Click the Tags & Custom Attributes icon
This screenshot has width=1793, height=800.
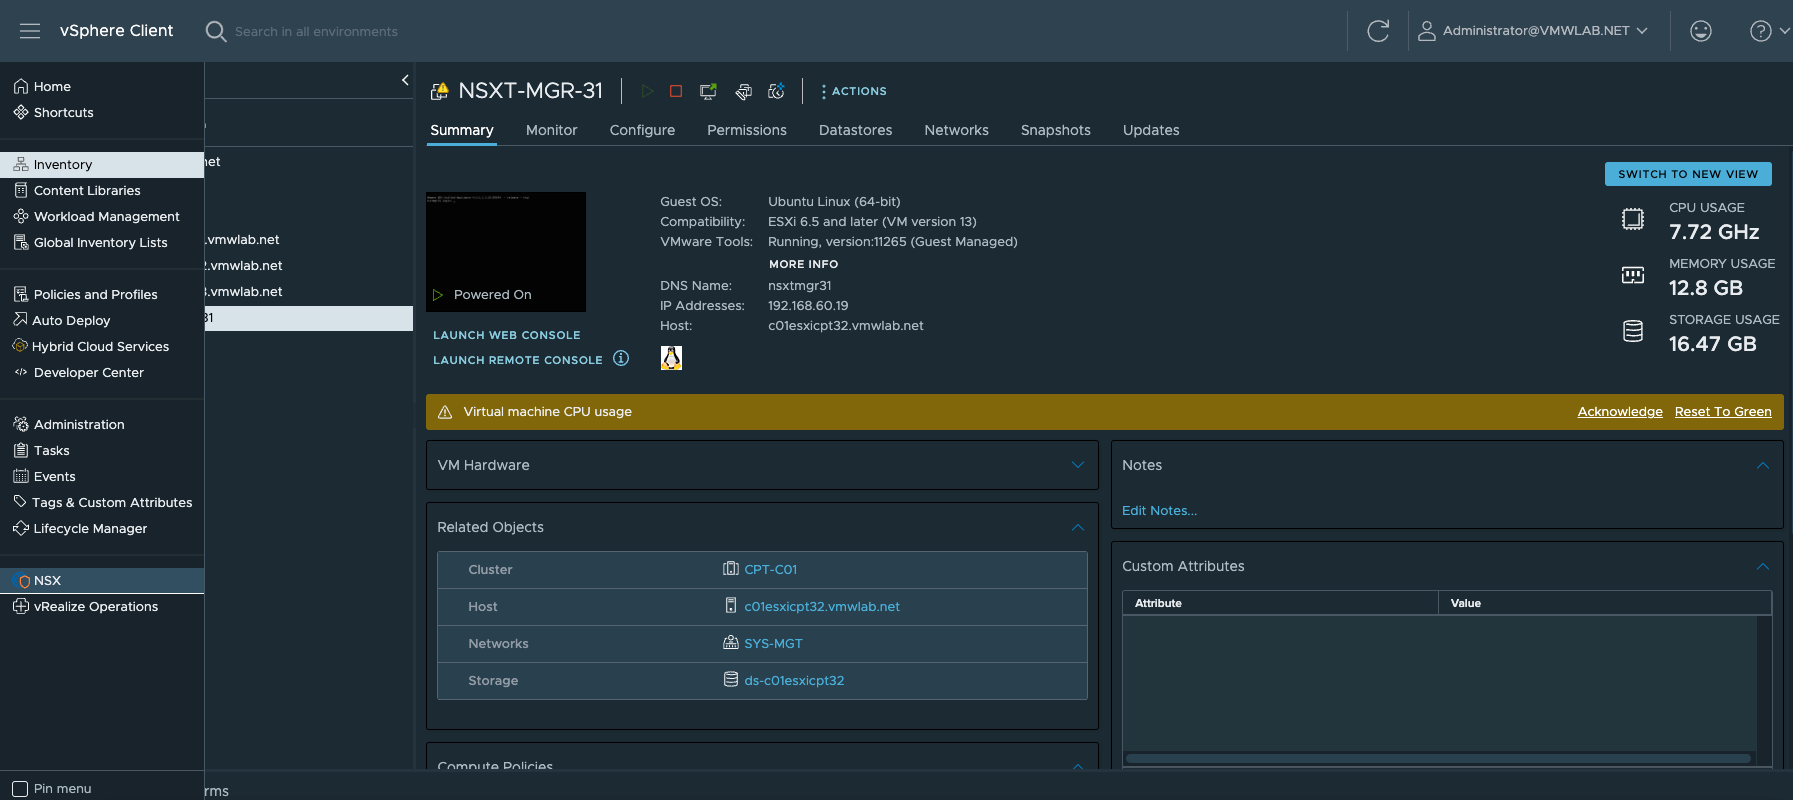click(20, 502)
